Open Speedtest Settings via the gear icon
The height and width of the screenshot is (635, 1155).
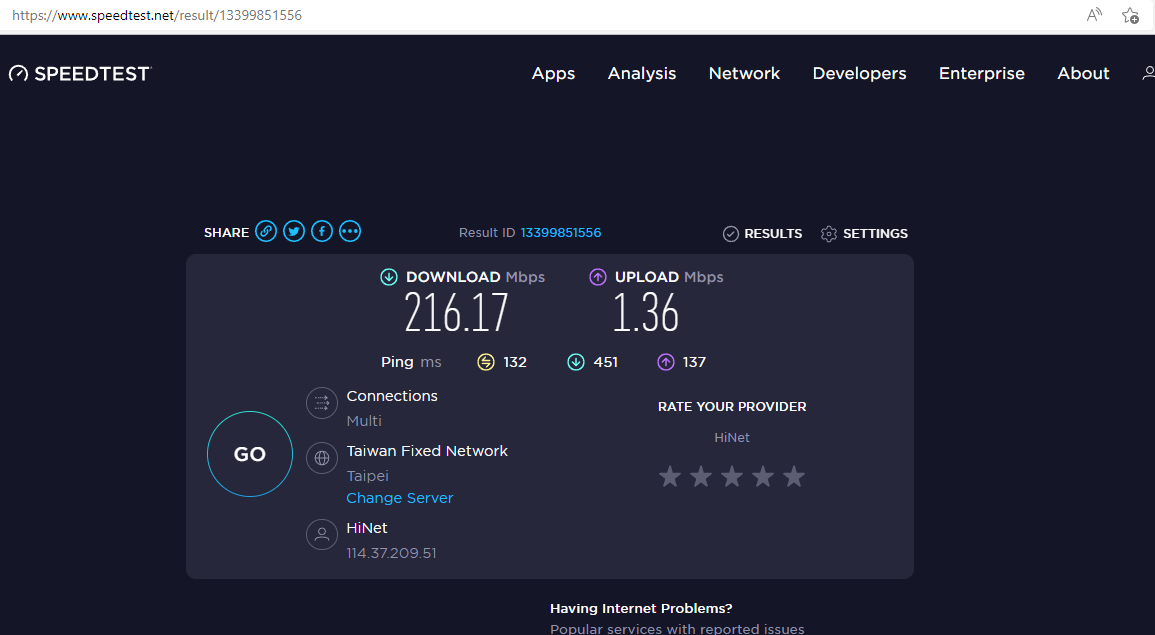click(828, 233)
